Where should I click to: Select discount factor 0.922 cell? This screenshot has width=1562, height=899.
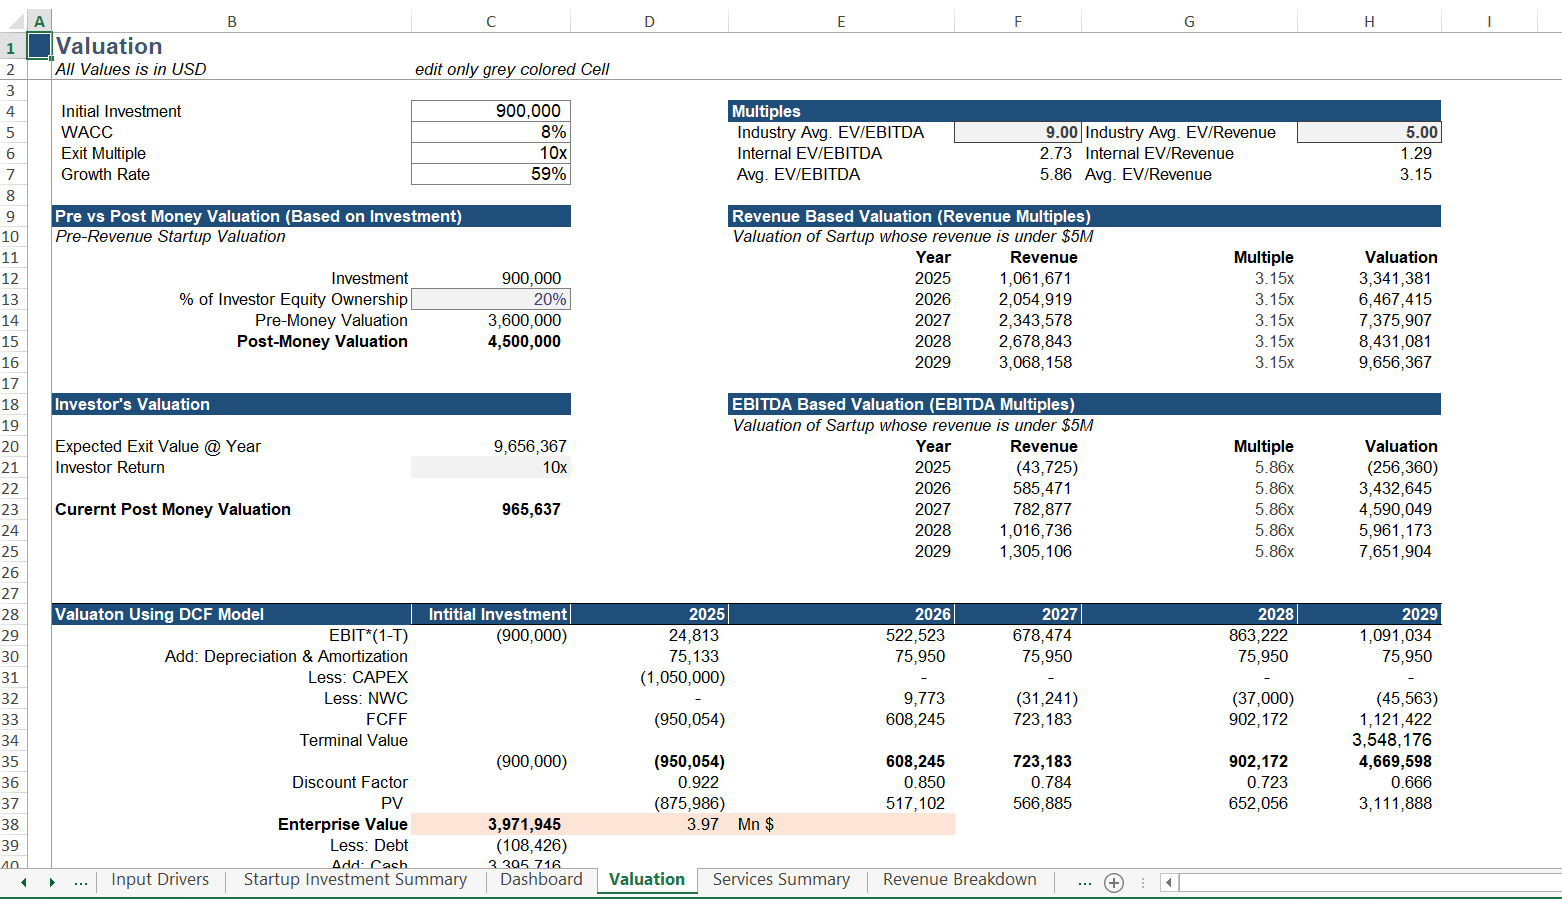point(649,782)
